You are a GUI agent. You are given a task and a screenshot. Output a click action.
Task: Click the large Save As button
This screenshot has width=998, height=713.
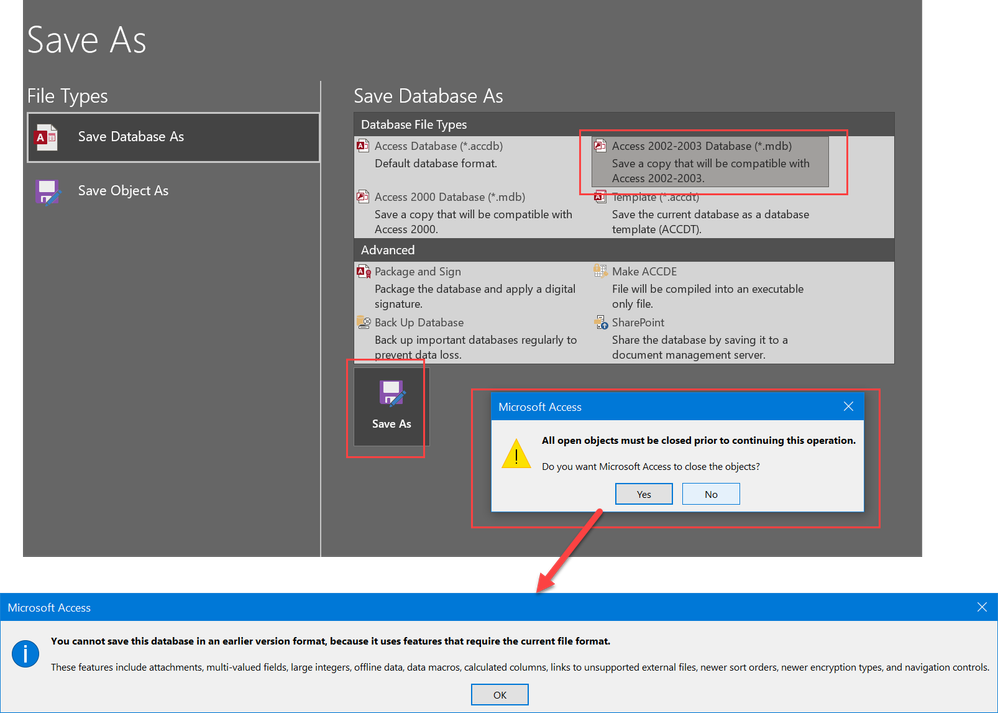pyautogui.click(x=391, y=406)
